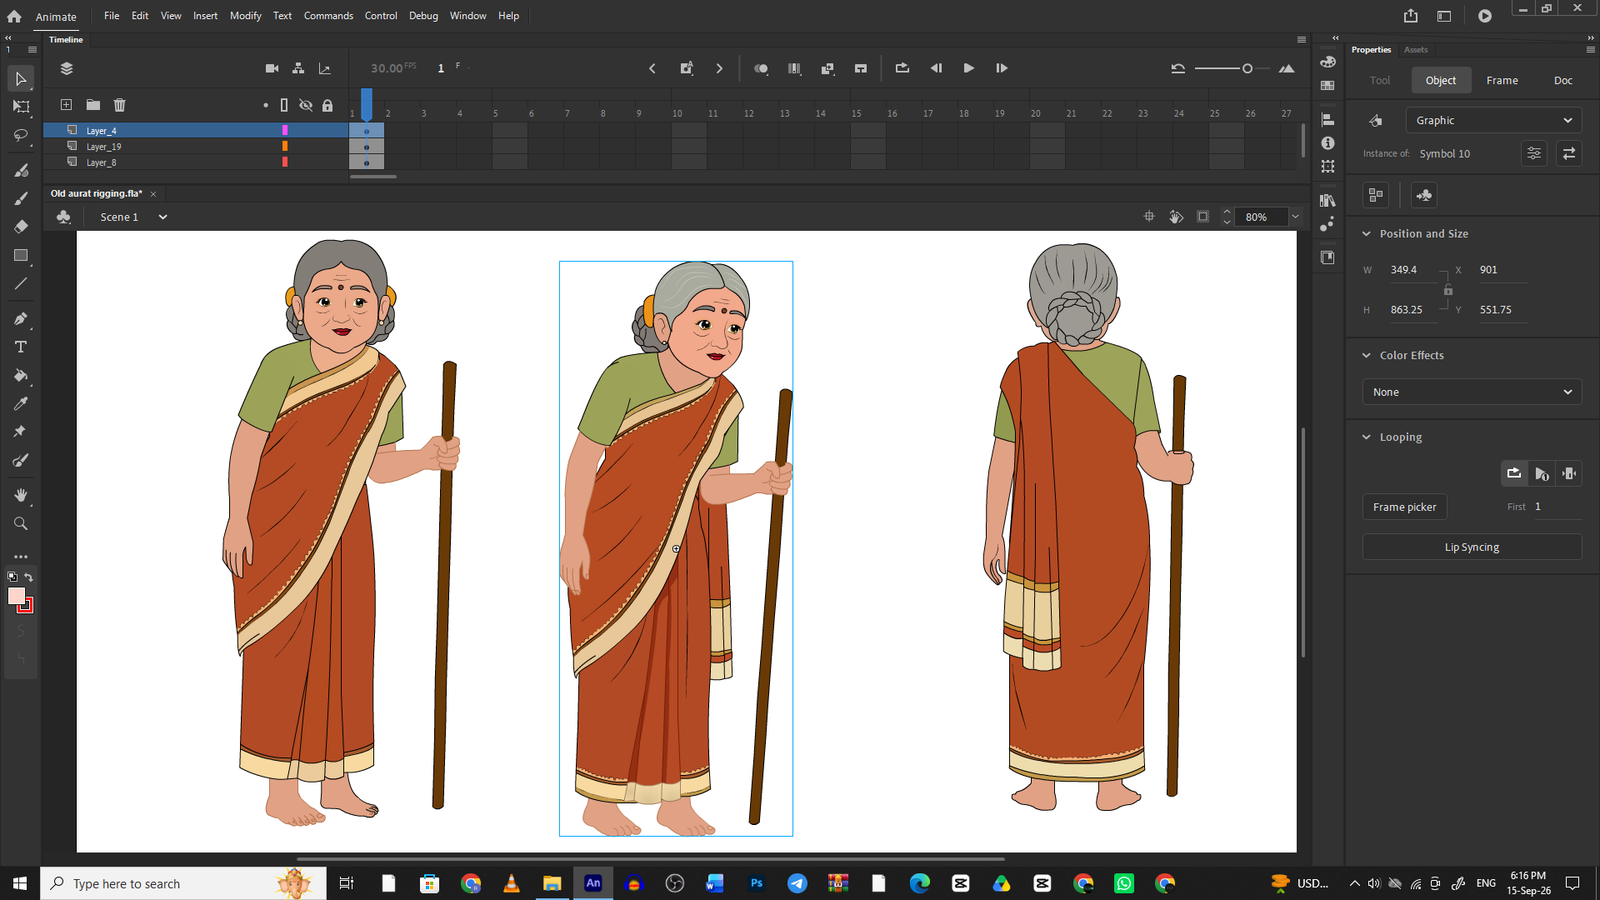The width and height of the screenshot is (1600, 900).
Task: Choose the Paint Bucket tool
Action: pyautogui.click(x=21, y=376)
